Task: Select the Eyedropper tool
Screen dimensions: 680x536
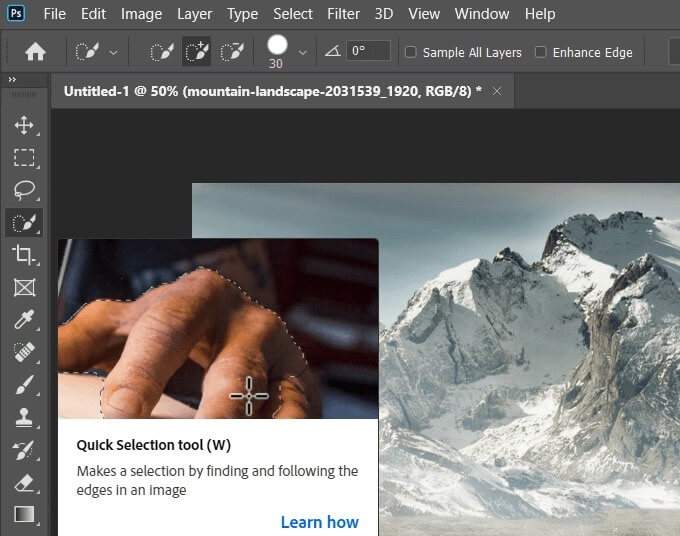Action: coord(24,320)
